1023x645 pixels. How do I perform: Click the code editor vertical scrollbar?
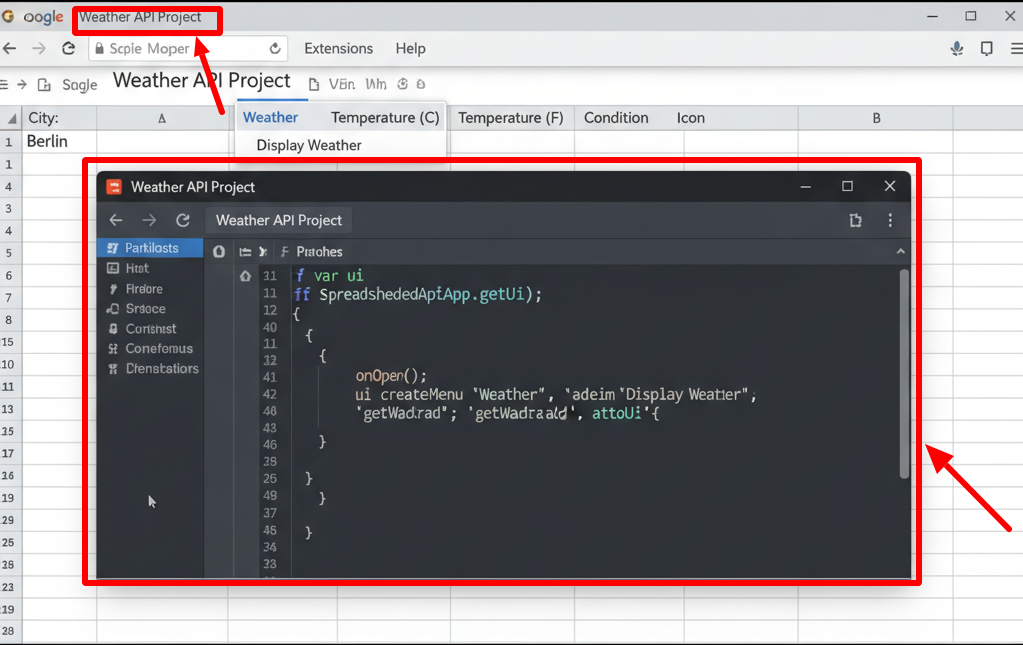point(904,374)
